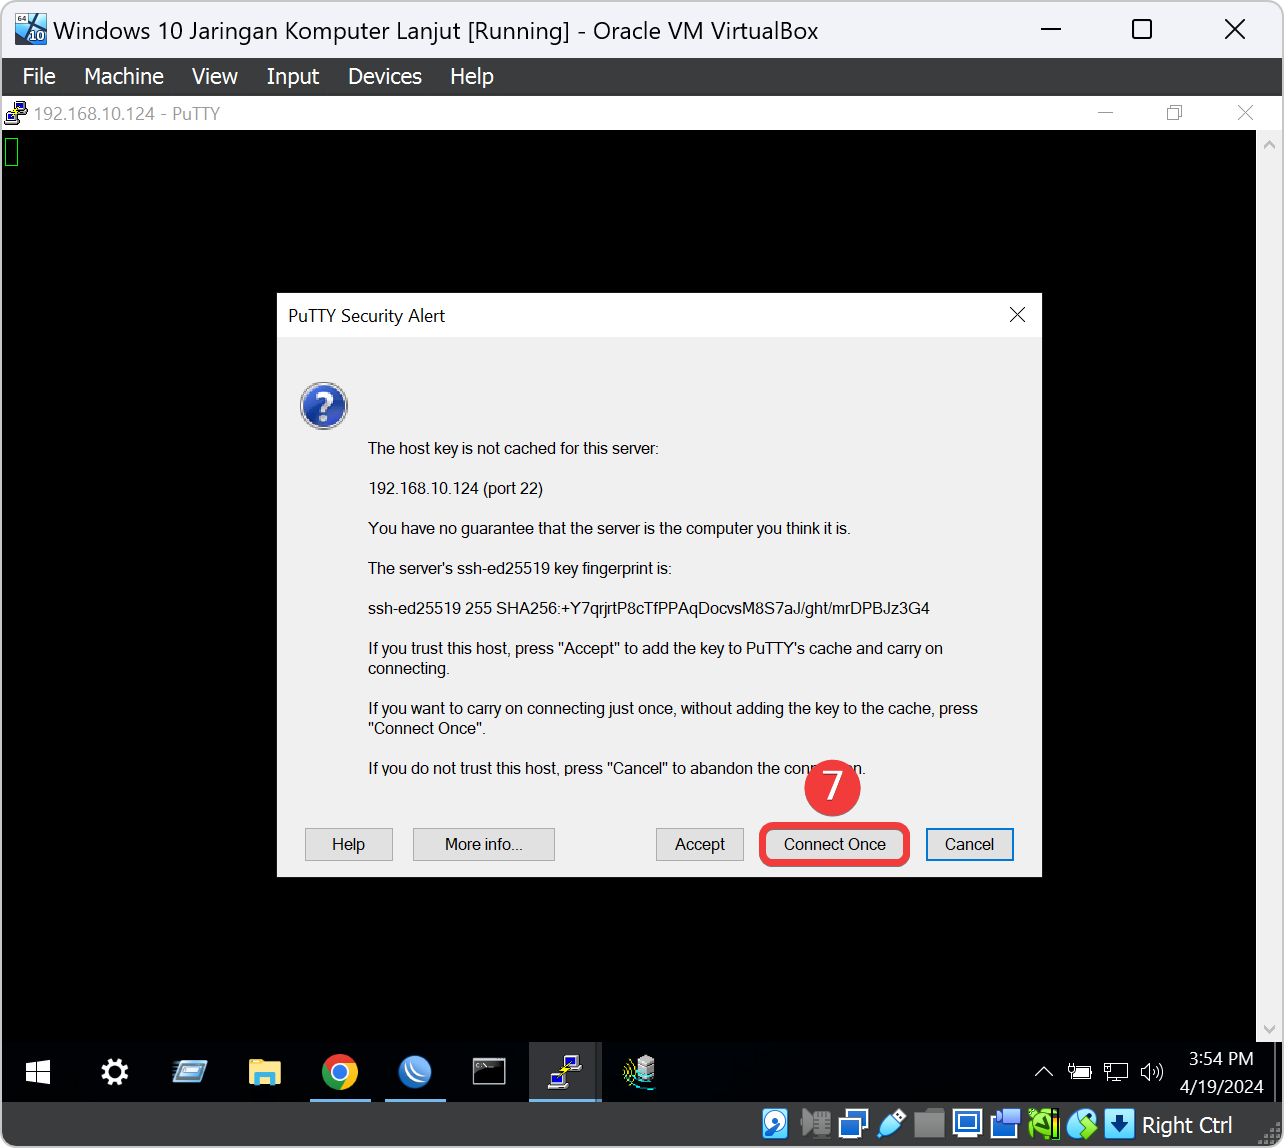This screenshot has height=1148, width=1284.
Task: Click the VirtualBox hard disk activity icon
Action: 775,1124
